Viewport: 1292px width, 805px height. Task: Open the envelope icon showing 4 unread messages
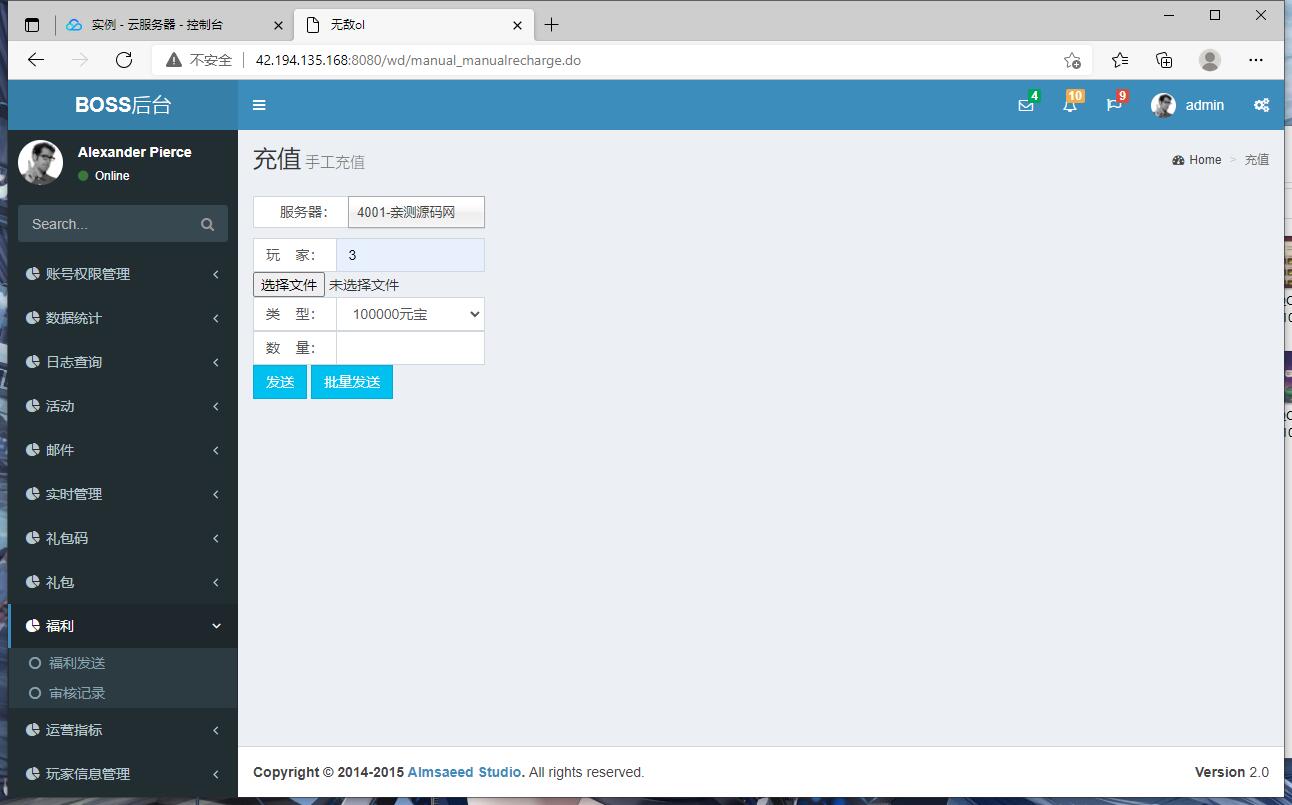[1026, 105]
